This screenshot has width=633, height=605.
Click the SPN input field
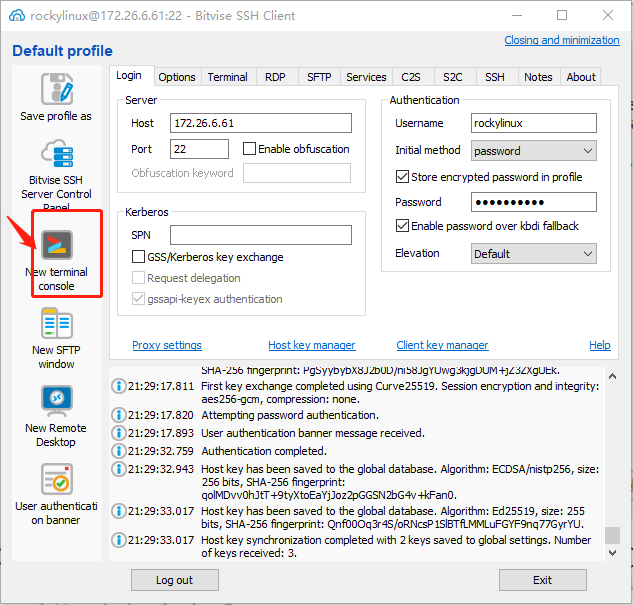(x=261, y=235)
